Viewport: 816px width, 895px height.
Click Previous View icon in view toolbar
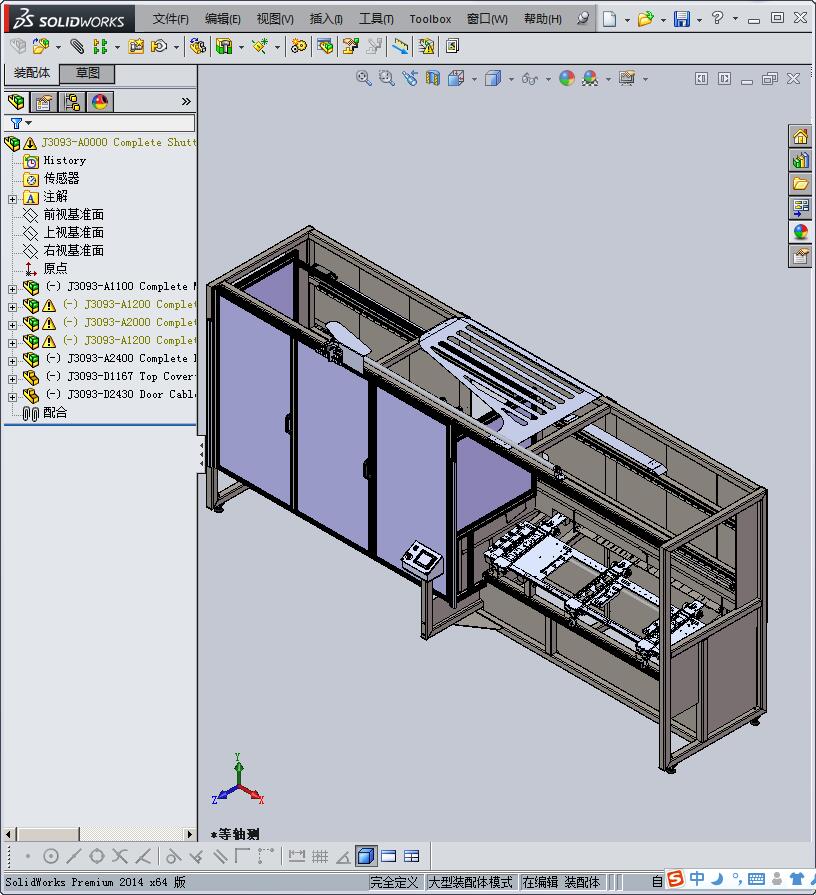click(410, 78)
